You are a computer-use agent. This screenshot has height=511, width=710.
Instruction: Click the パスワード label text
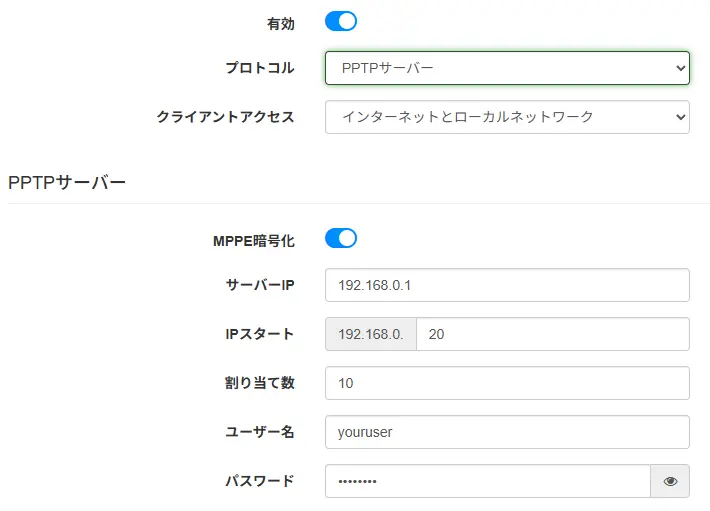point(260,481)
